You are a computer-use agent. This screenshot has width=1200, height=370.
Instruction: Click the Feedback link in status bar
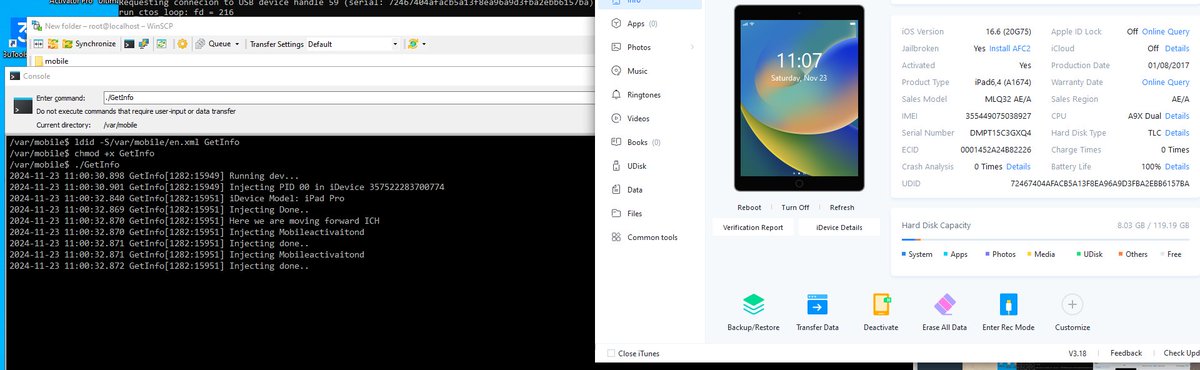[x=1125, y=353]
